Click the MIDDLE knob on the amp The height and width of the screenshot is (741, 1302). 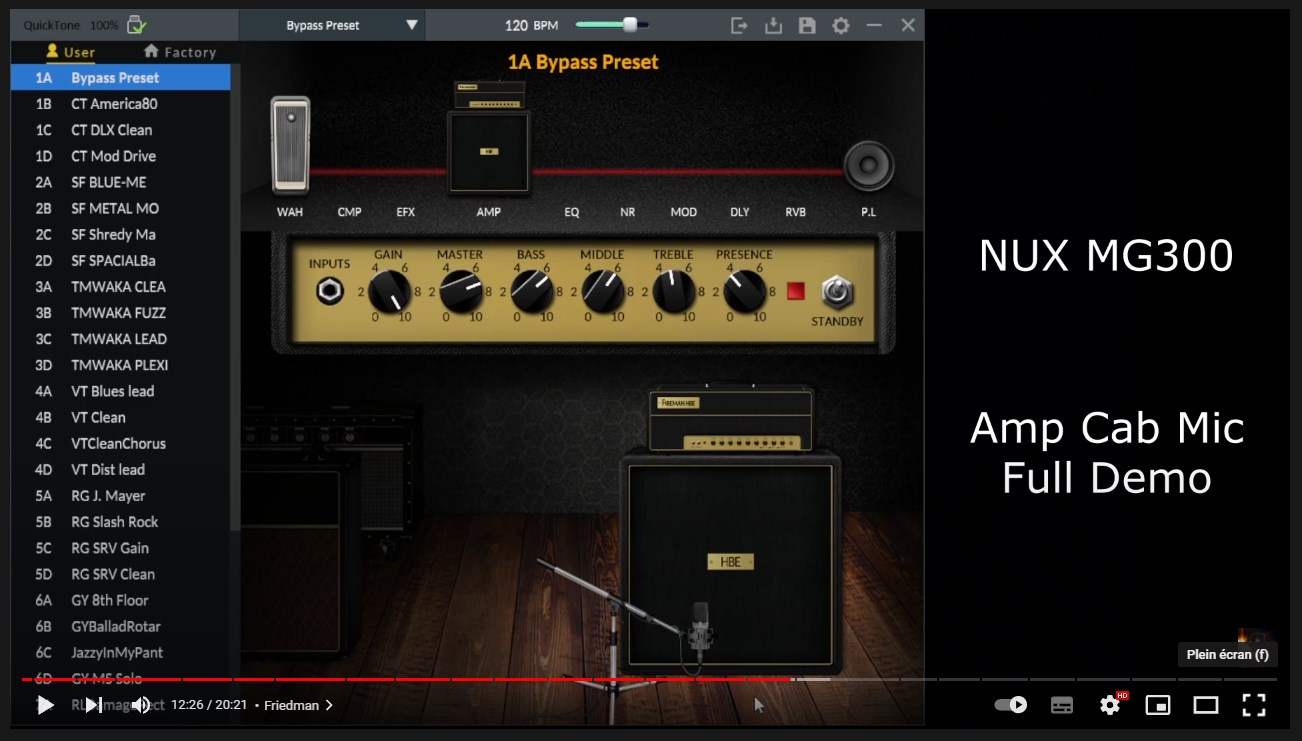coord(602,291)
